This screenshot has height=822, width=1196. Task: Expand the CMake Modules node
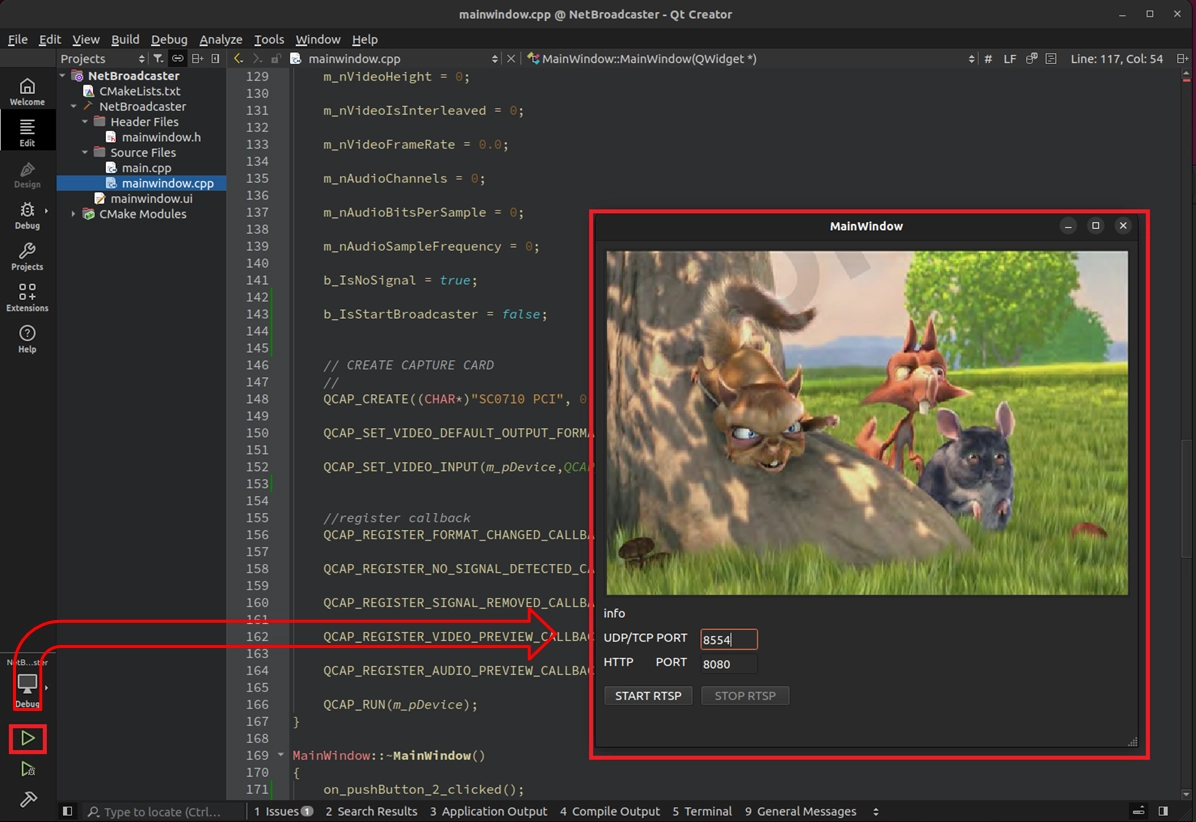(73, 214)
